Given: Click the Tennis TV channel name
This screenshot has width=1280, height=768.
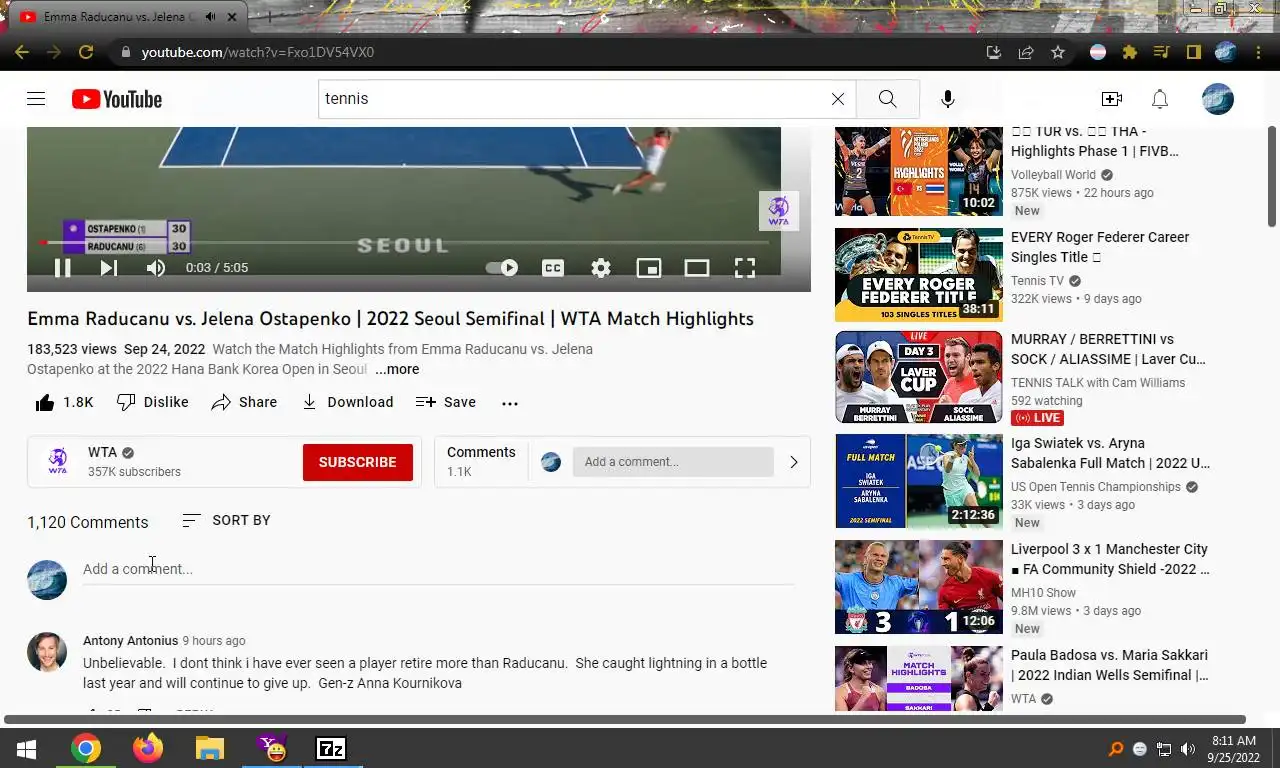Looking at the screenshot, I should click(x=1037, y=281).
